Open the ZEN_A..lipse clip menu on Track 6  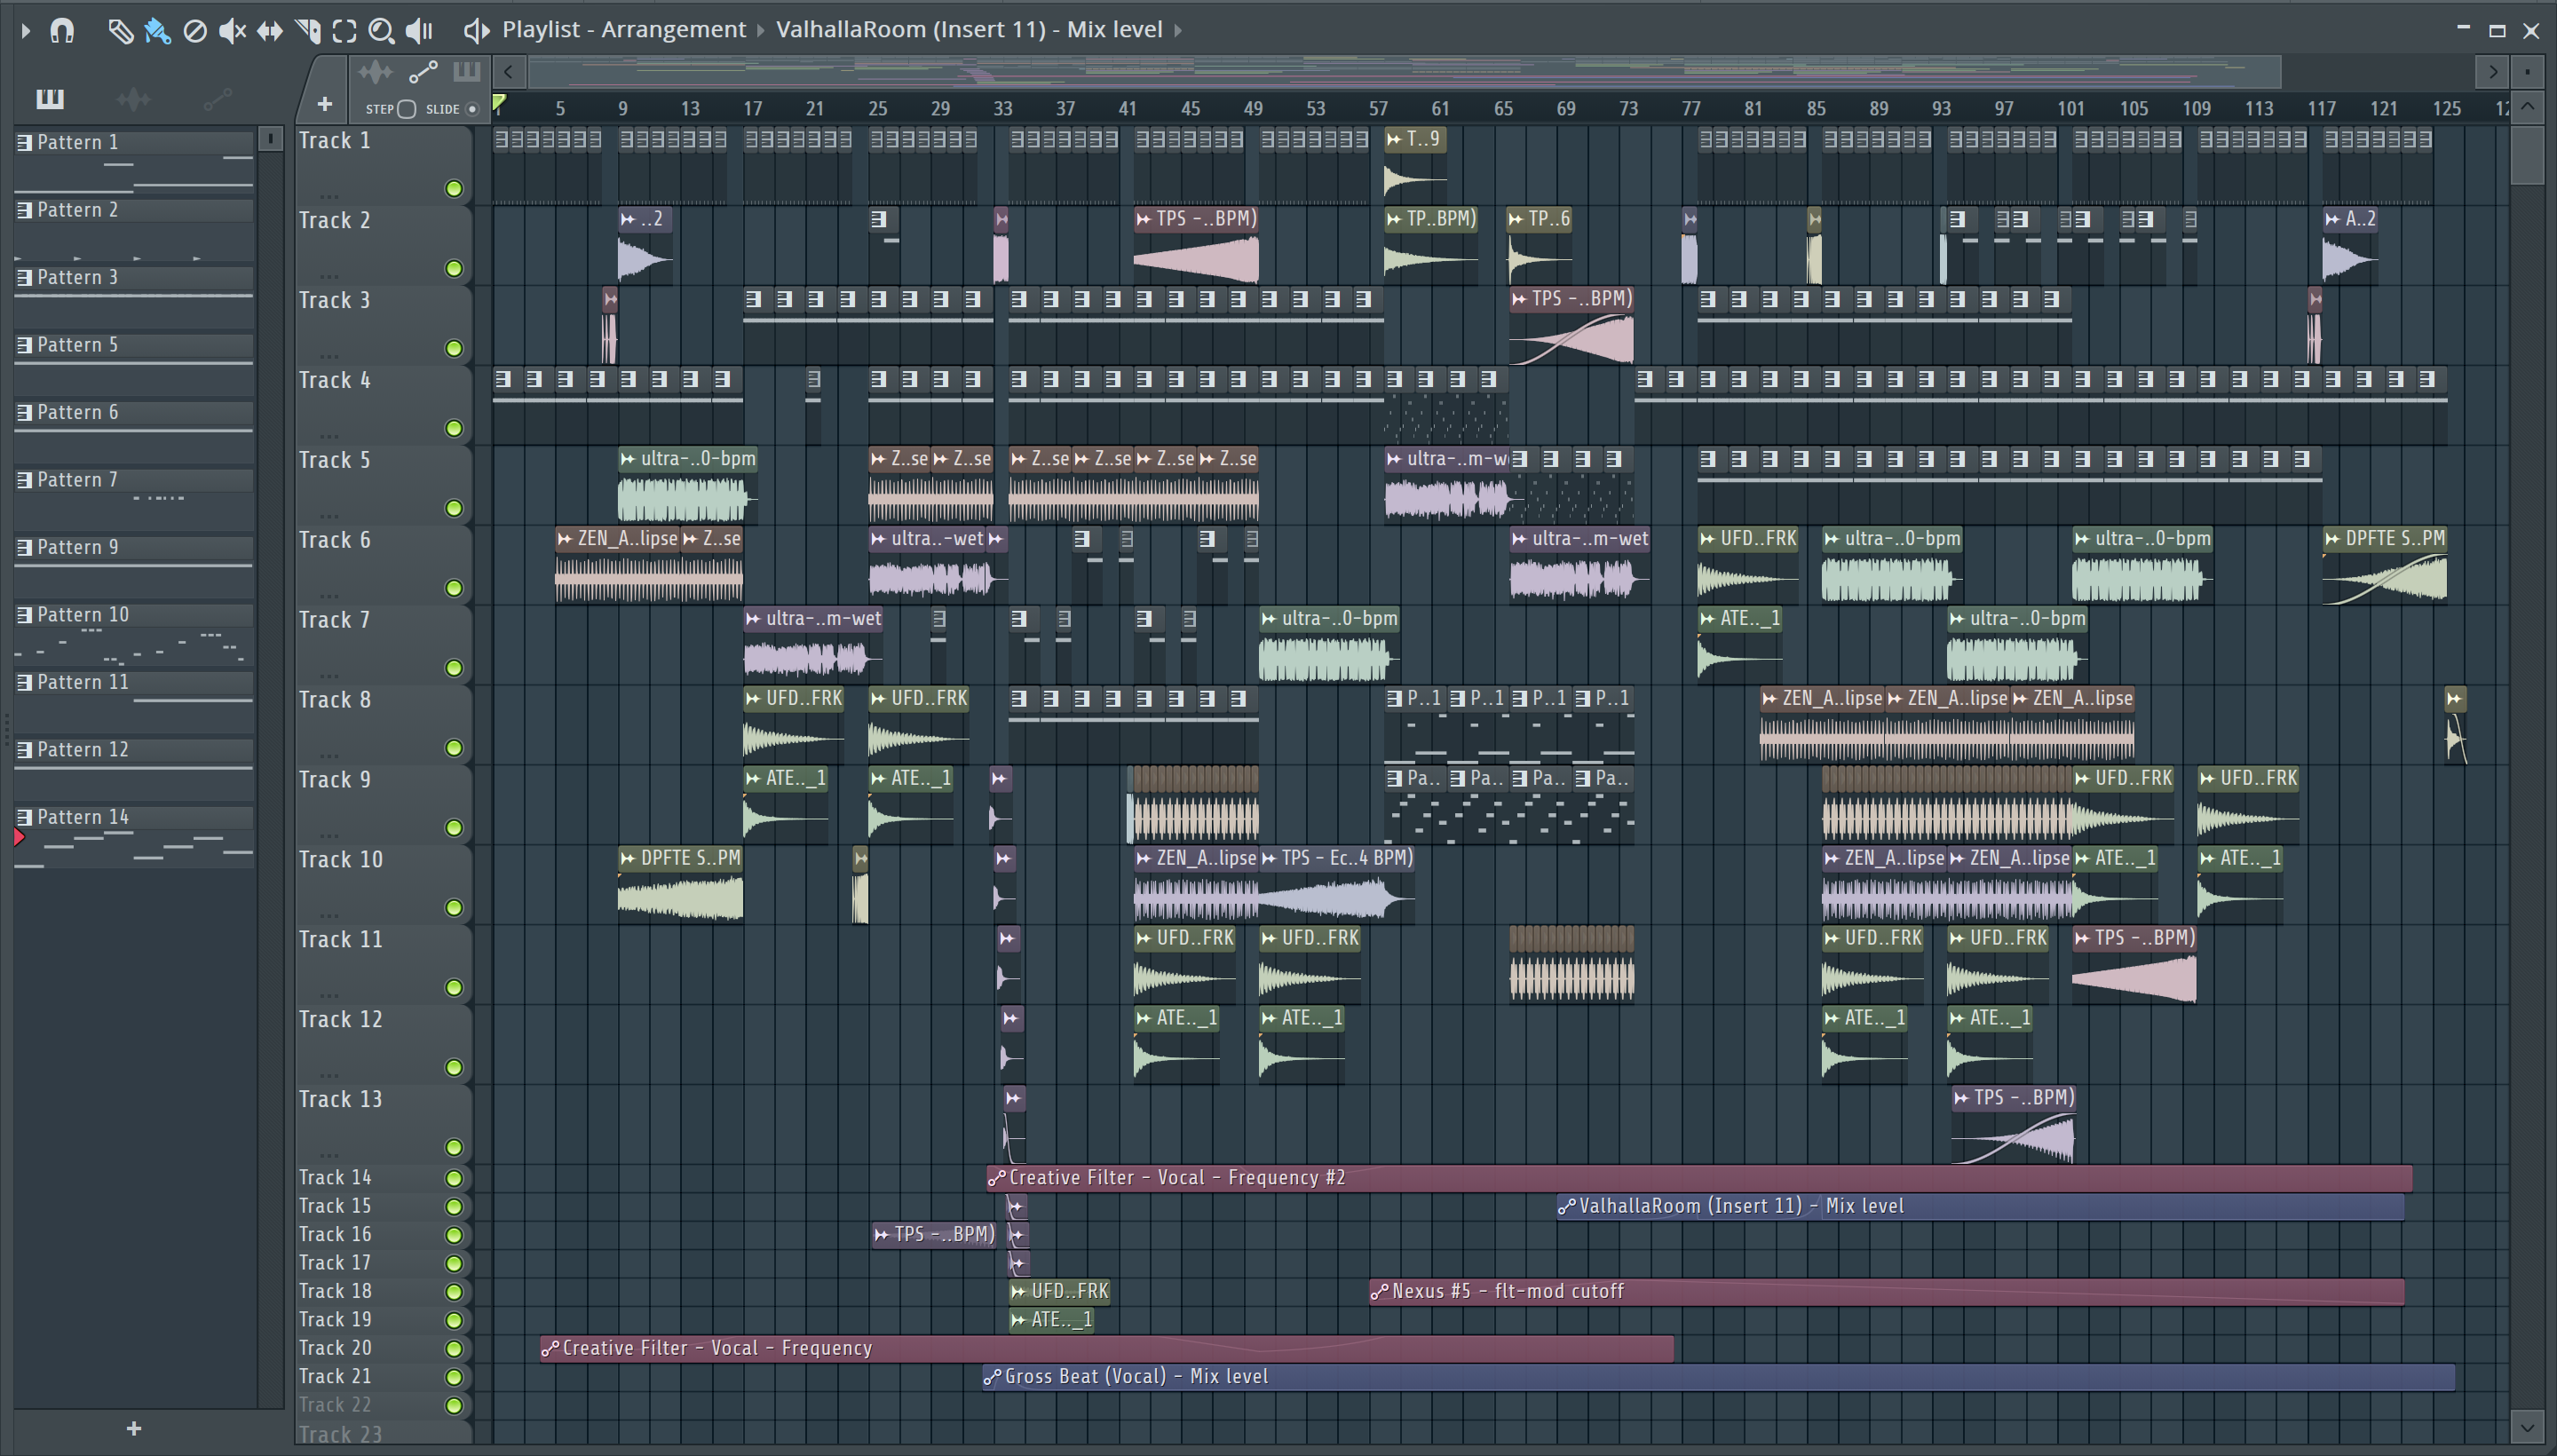[565, 539]
